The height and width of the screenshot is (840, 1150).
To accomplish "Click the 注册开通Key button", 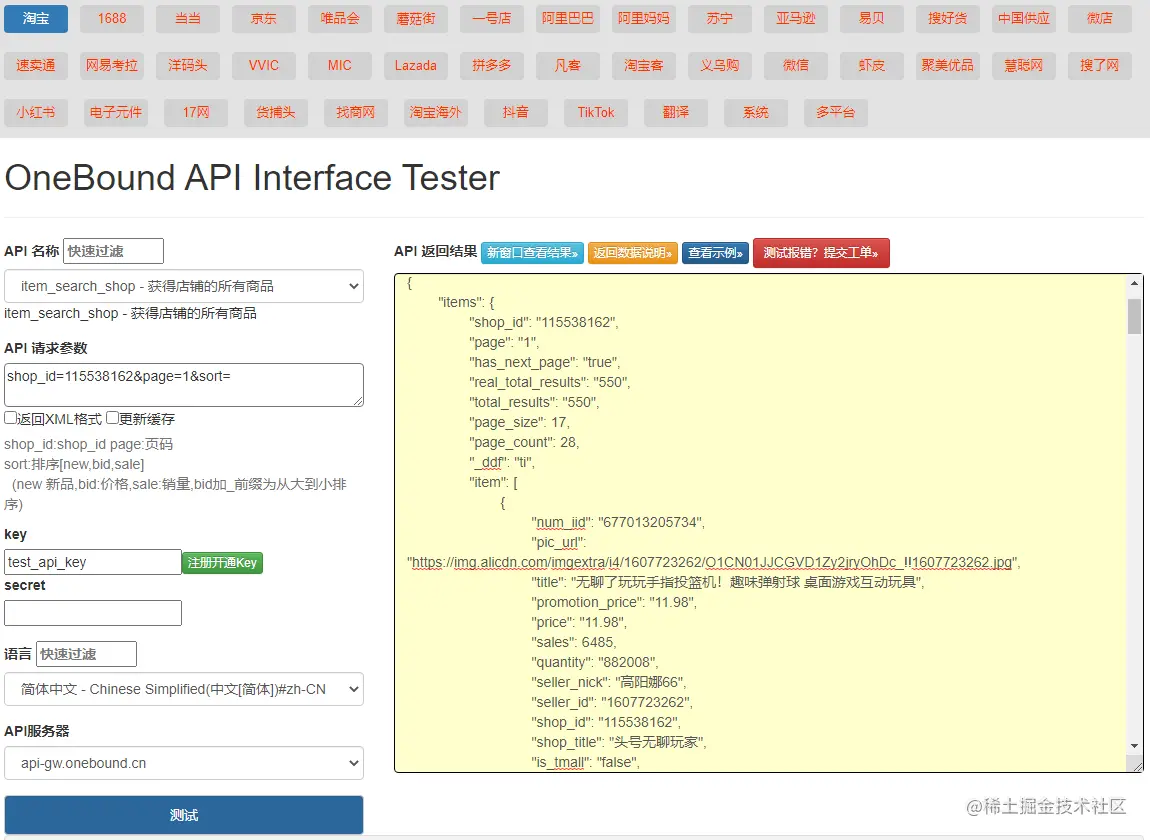I will 222,563.
